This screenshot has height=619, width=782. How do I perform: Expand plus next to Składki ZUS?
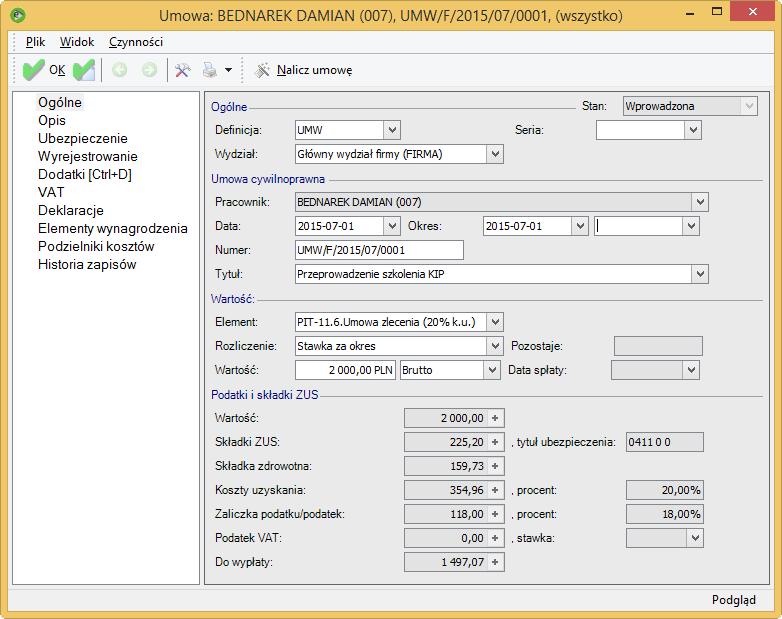click(x=495, y=442)
